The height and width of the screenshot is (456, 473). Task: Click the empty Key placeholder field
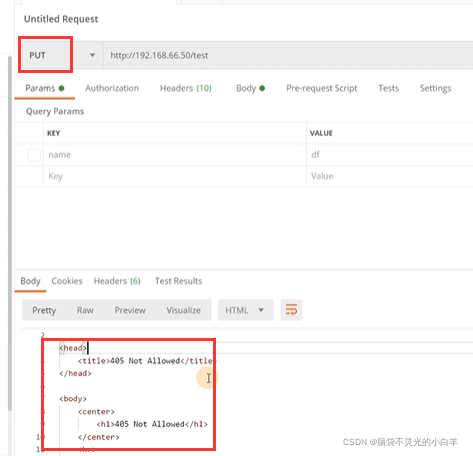coord(175,176)
